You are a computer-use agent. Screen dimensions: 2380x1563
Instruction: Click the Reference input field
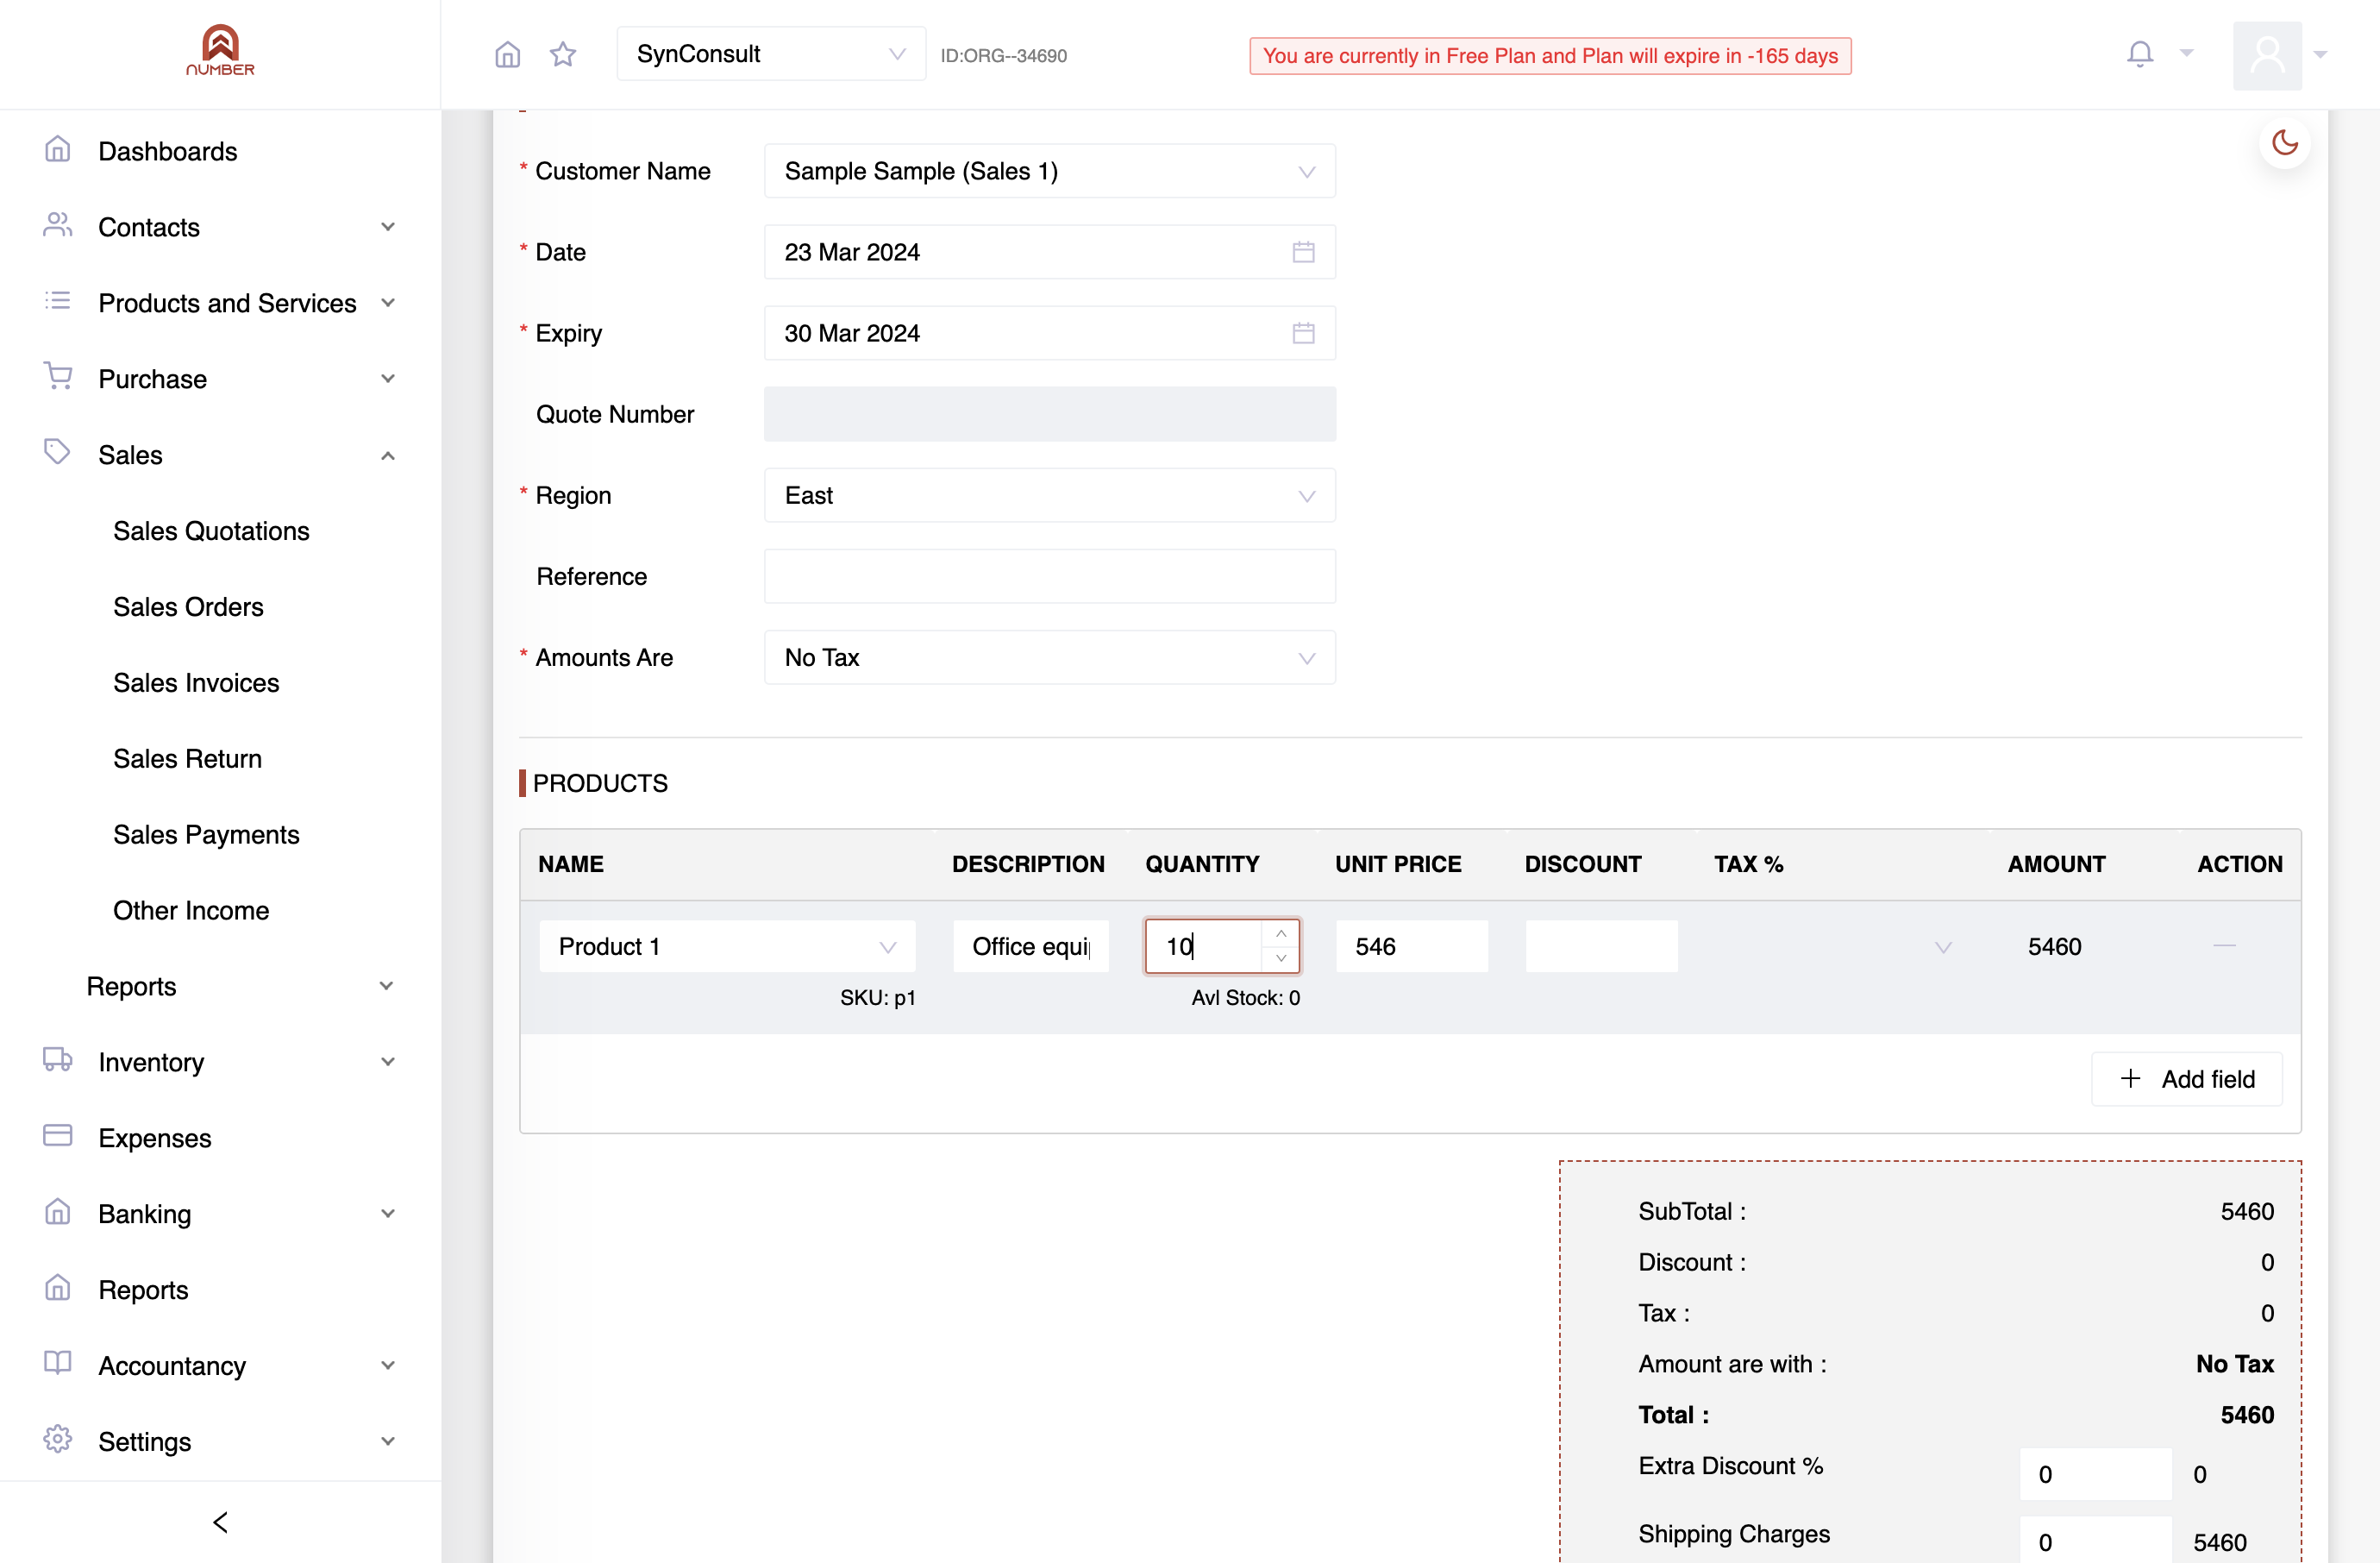click(x=1050, y=576)
